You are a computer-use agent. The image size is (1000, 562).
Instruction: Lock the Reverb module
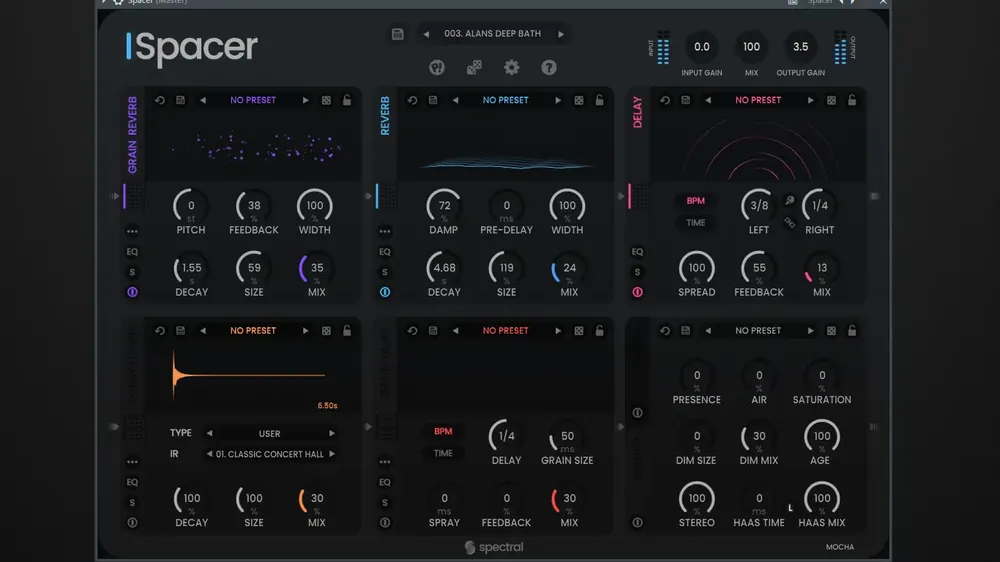pos(599,100)
